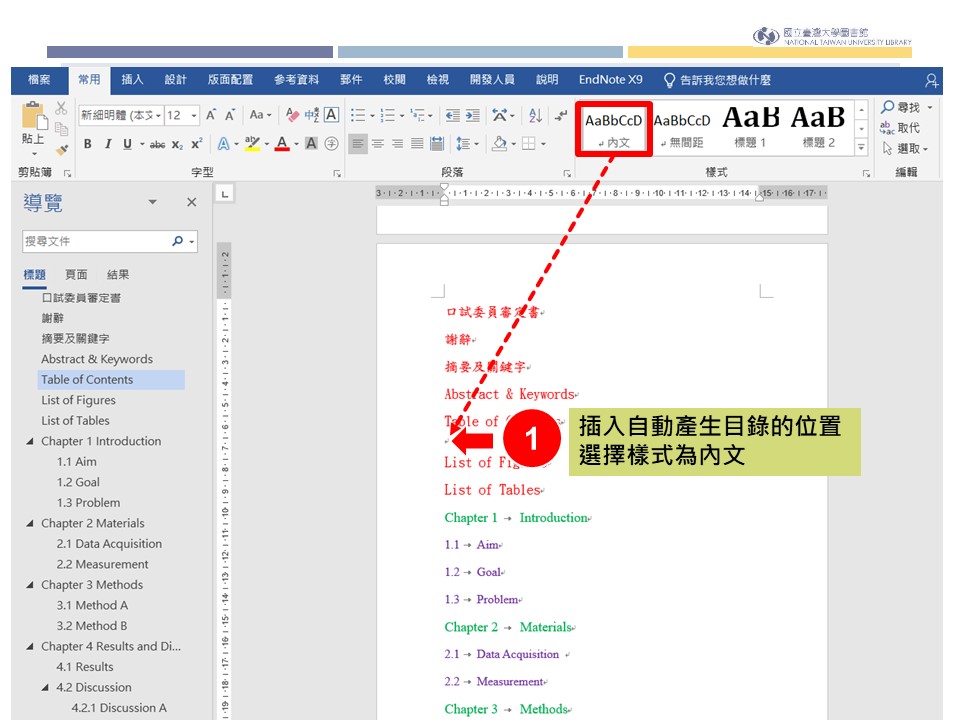
Task: Collapse the Chapter 1 Introduction heading
Action: pyautogui.click(x=30, y=441)
